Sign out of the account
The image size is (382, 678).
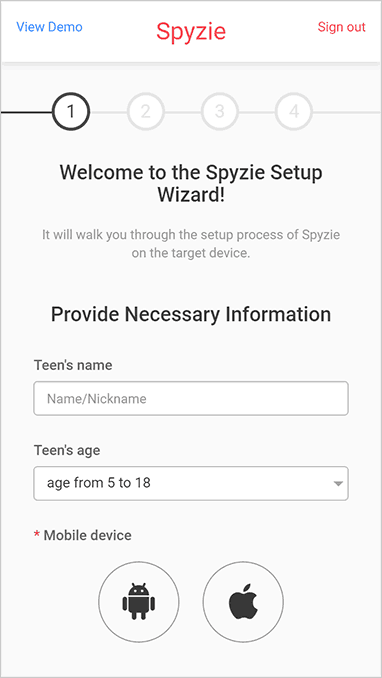(342, 27)
